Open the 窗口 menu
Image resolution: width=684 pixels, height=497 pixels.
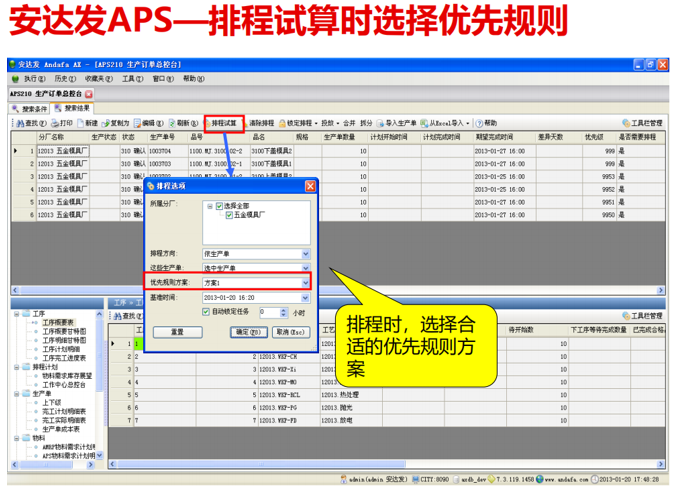163,79
